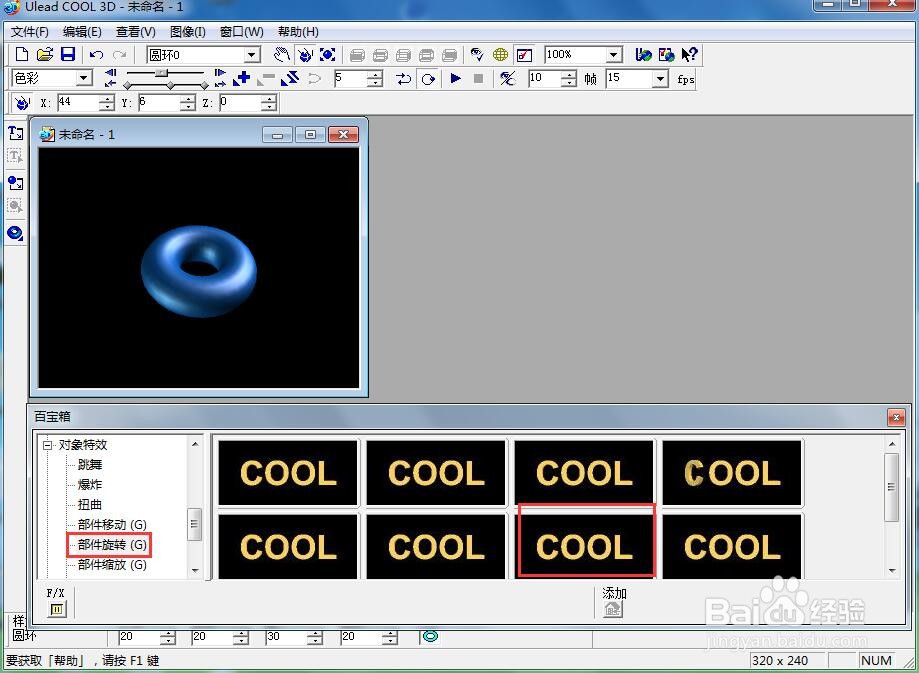Click the context help arrow-question icon
This screenshot has height=673, width=919.
click(x=689, y=55)
